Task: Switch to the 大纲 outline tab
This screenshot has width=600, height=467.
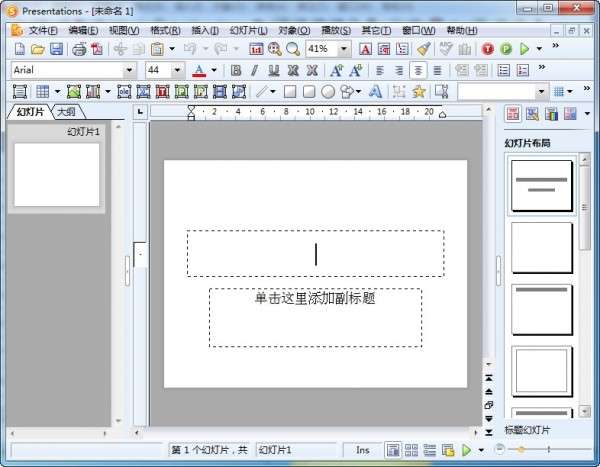Action: pyautogui.click(x=66, y=112)
